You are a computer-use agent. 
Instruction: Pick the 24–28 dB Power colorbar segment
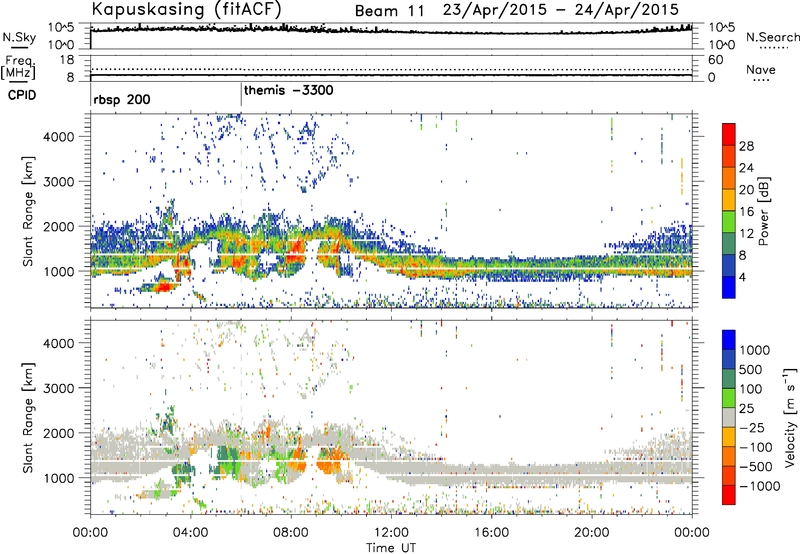(x=729, y=157)
